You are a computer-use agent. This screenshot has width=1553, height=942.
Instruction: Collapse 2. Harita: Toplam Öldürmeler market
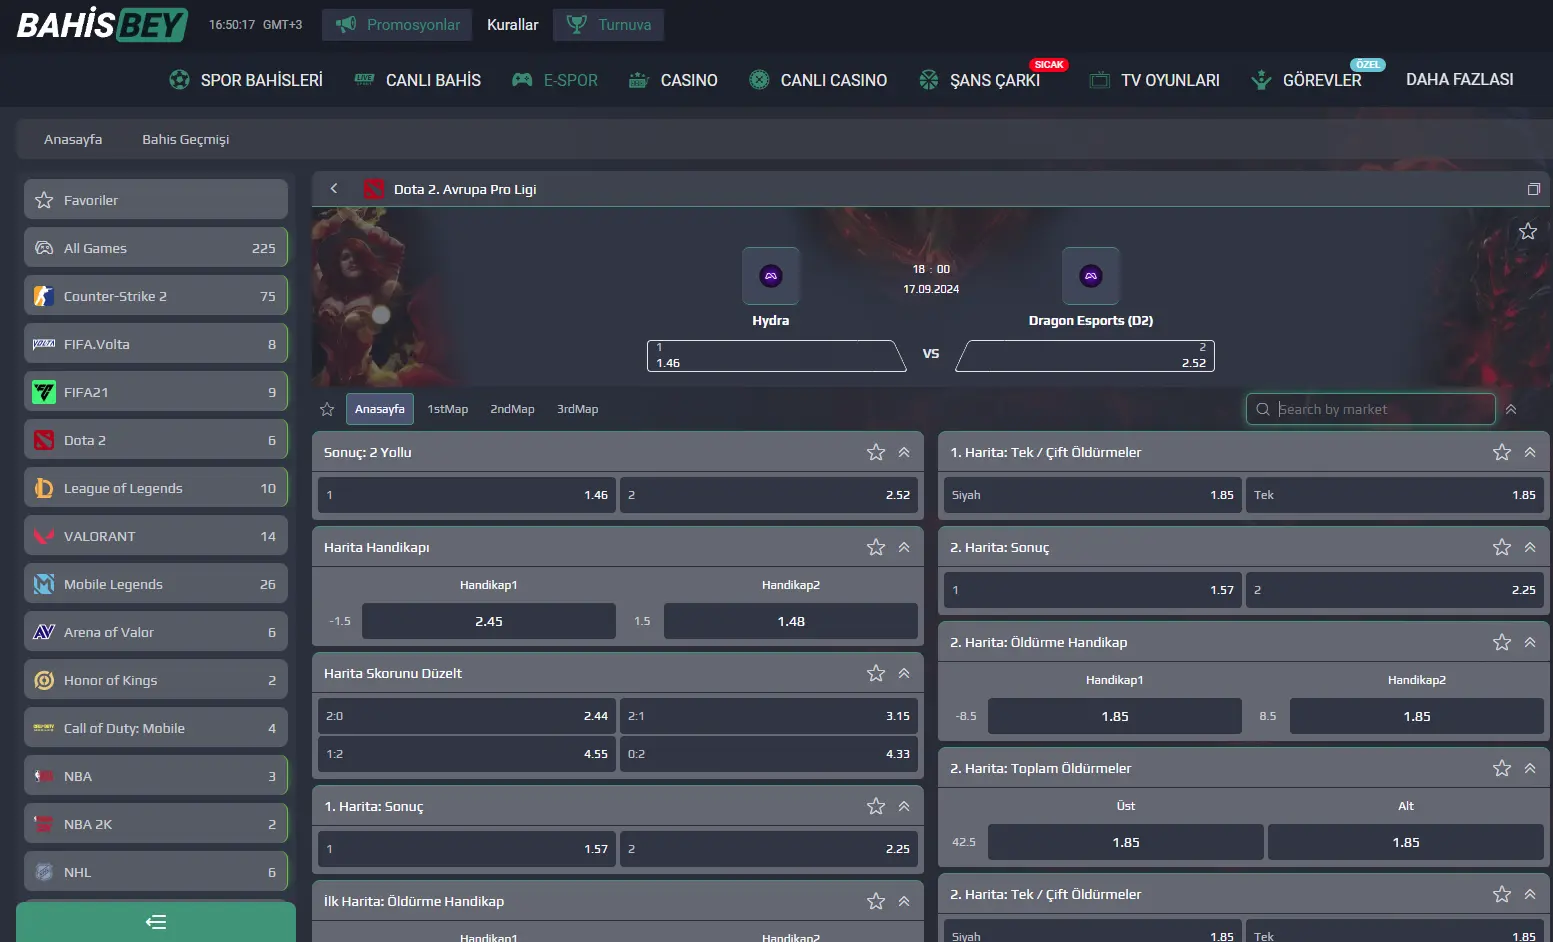pyautogui.click(x=1530, y=768)
